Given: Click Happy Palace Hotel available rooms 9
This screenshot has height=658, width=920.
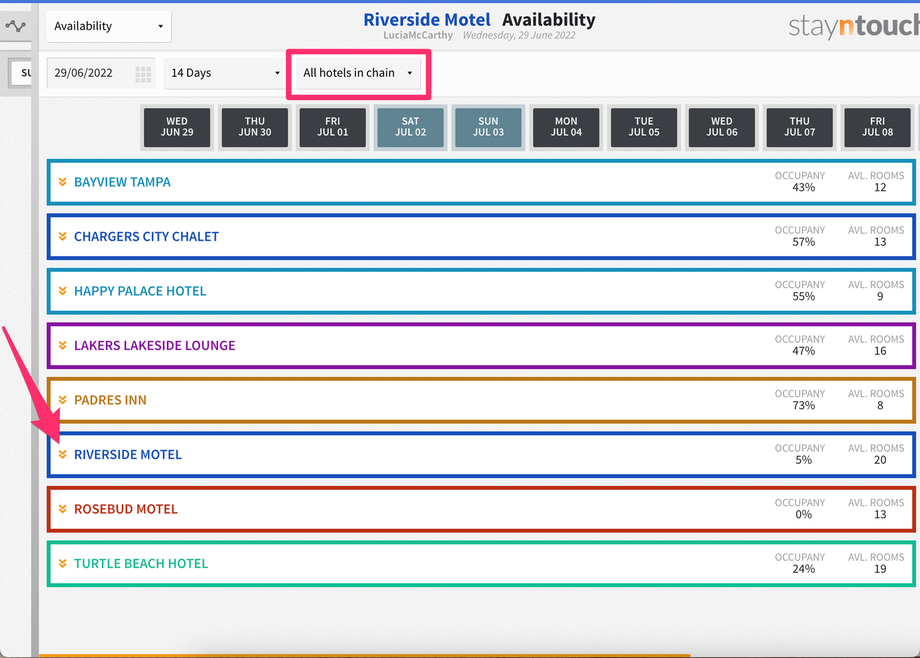Looking at the screenshot, I should point(880,296).
